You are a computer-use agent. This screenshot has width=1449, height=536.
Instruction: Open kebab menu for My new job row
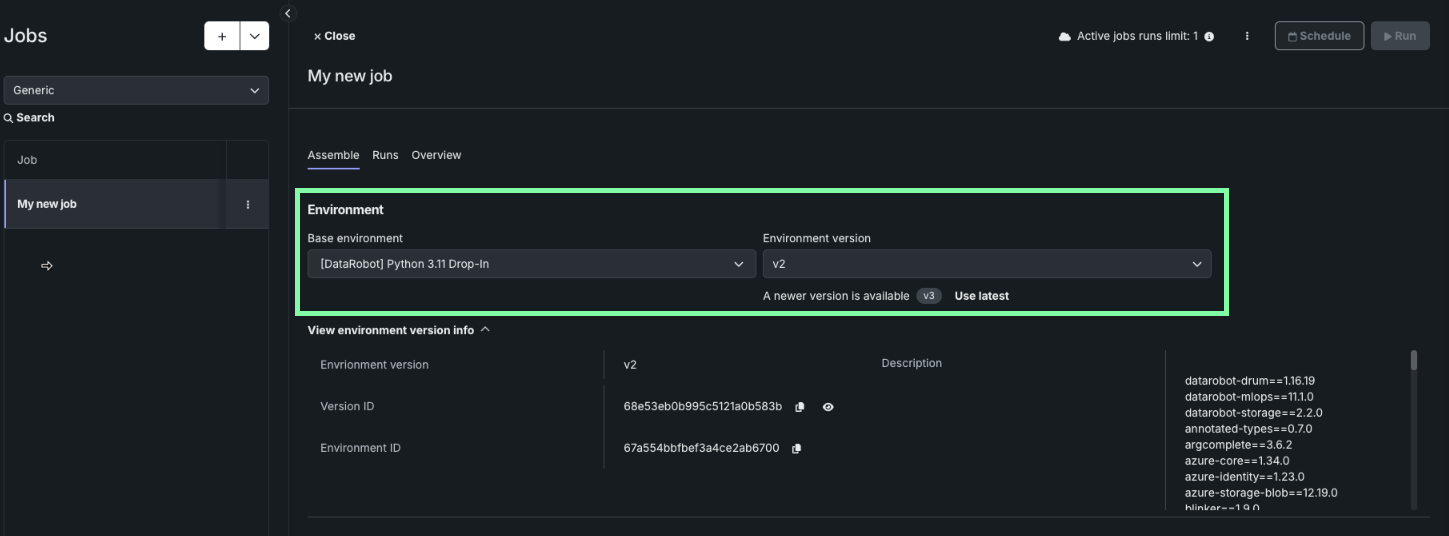pyautogui.click(x=248, y=204)
